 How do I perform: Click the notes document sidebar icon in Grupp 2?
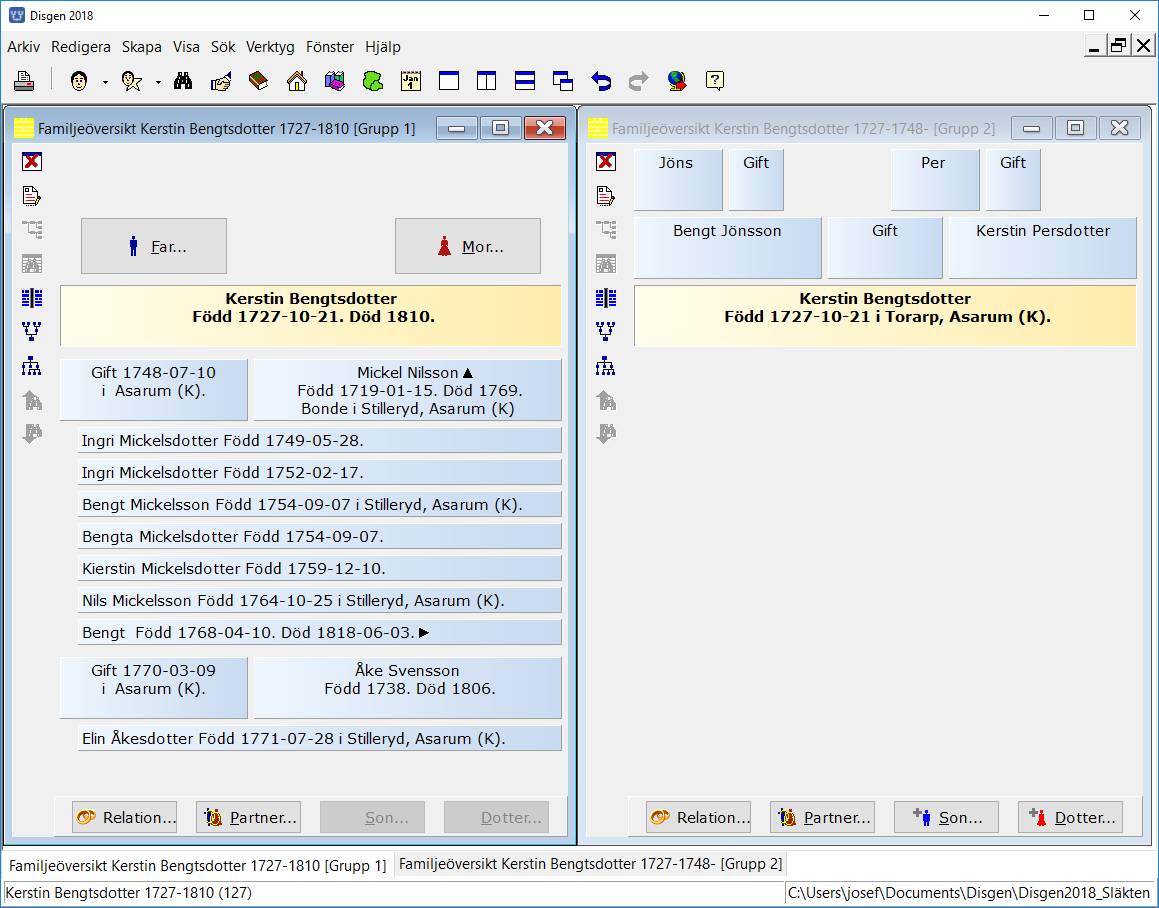click(x=606, y=196)
